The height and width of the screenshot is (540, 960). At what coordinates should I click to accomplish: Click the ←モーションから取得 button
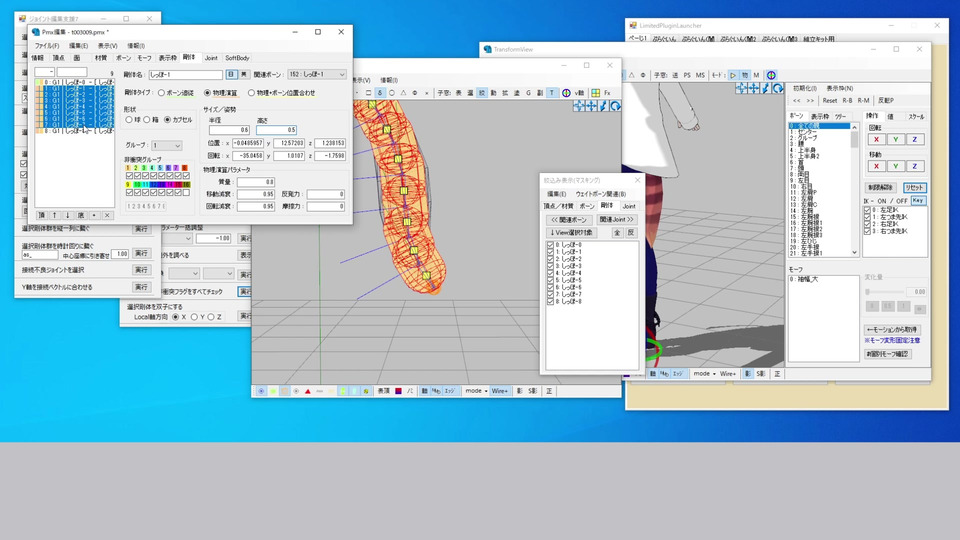click(892, 329)
